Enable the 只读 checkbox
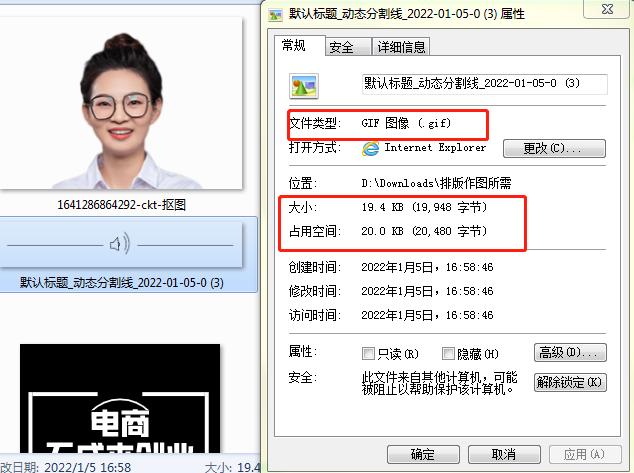 (368, 353)
